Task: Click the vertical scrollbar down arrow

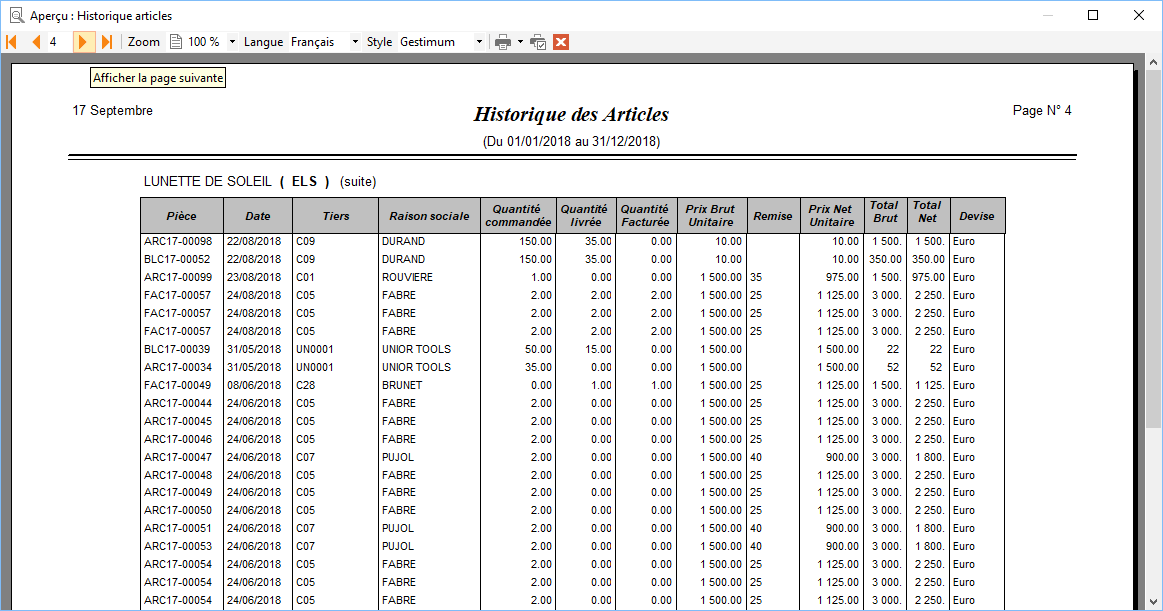Action: 1153,601
